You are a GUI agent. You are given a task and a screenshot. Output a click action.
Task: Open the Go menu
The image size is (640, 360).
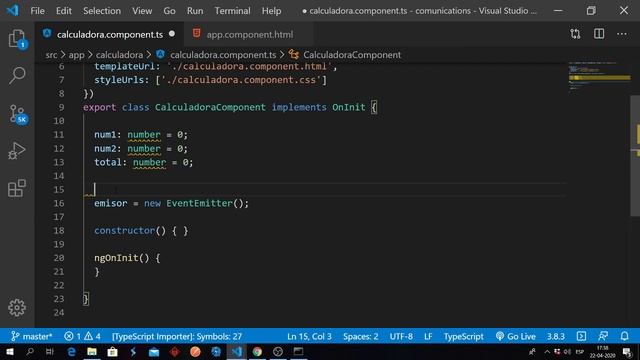(169, 11)
